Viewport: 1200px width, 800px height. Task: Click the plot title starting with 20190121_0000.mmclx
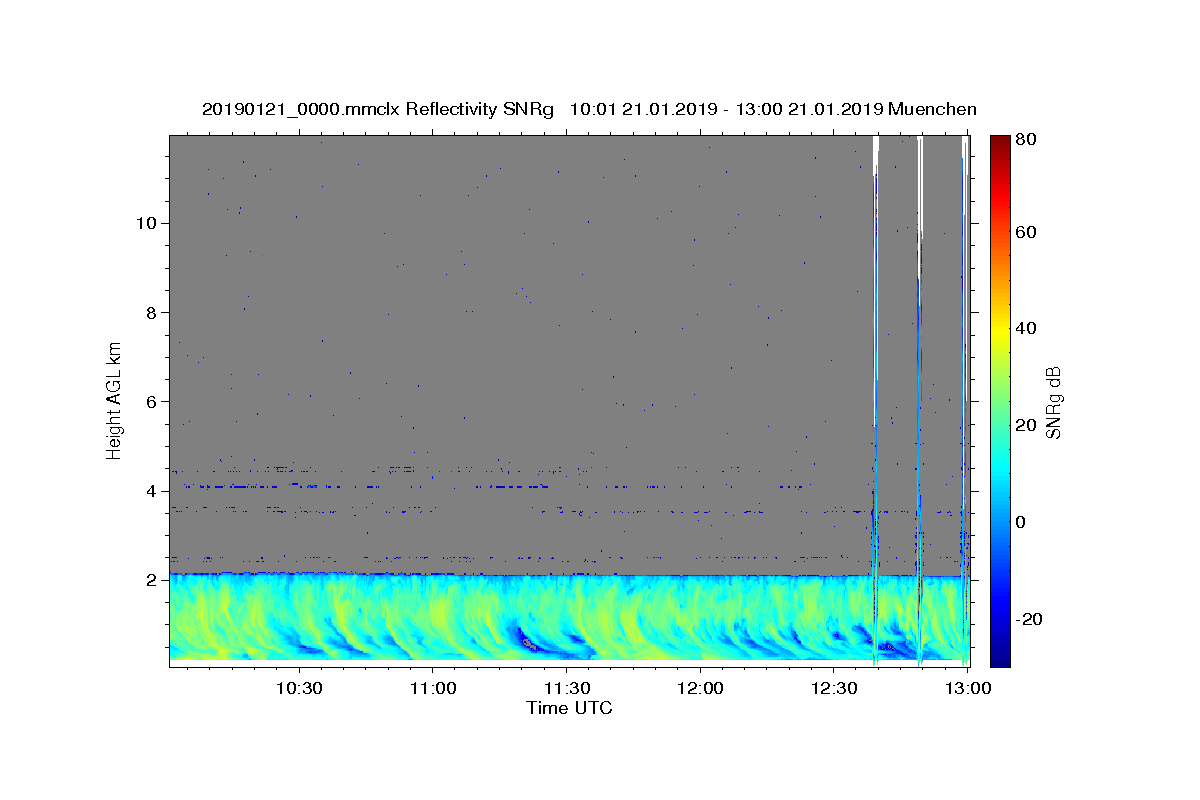pos(589,109)
